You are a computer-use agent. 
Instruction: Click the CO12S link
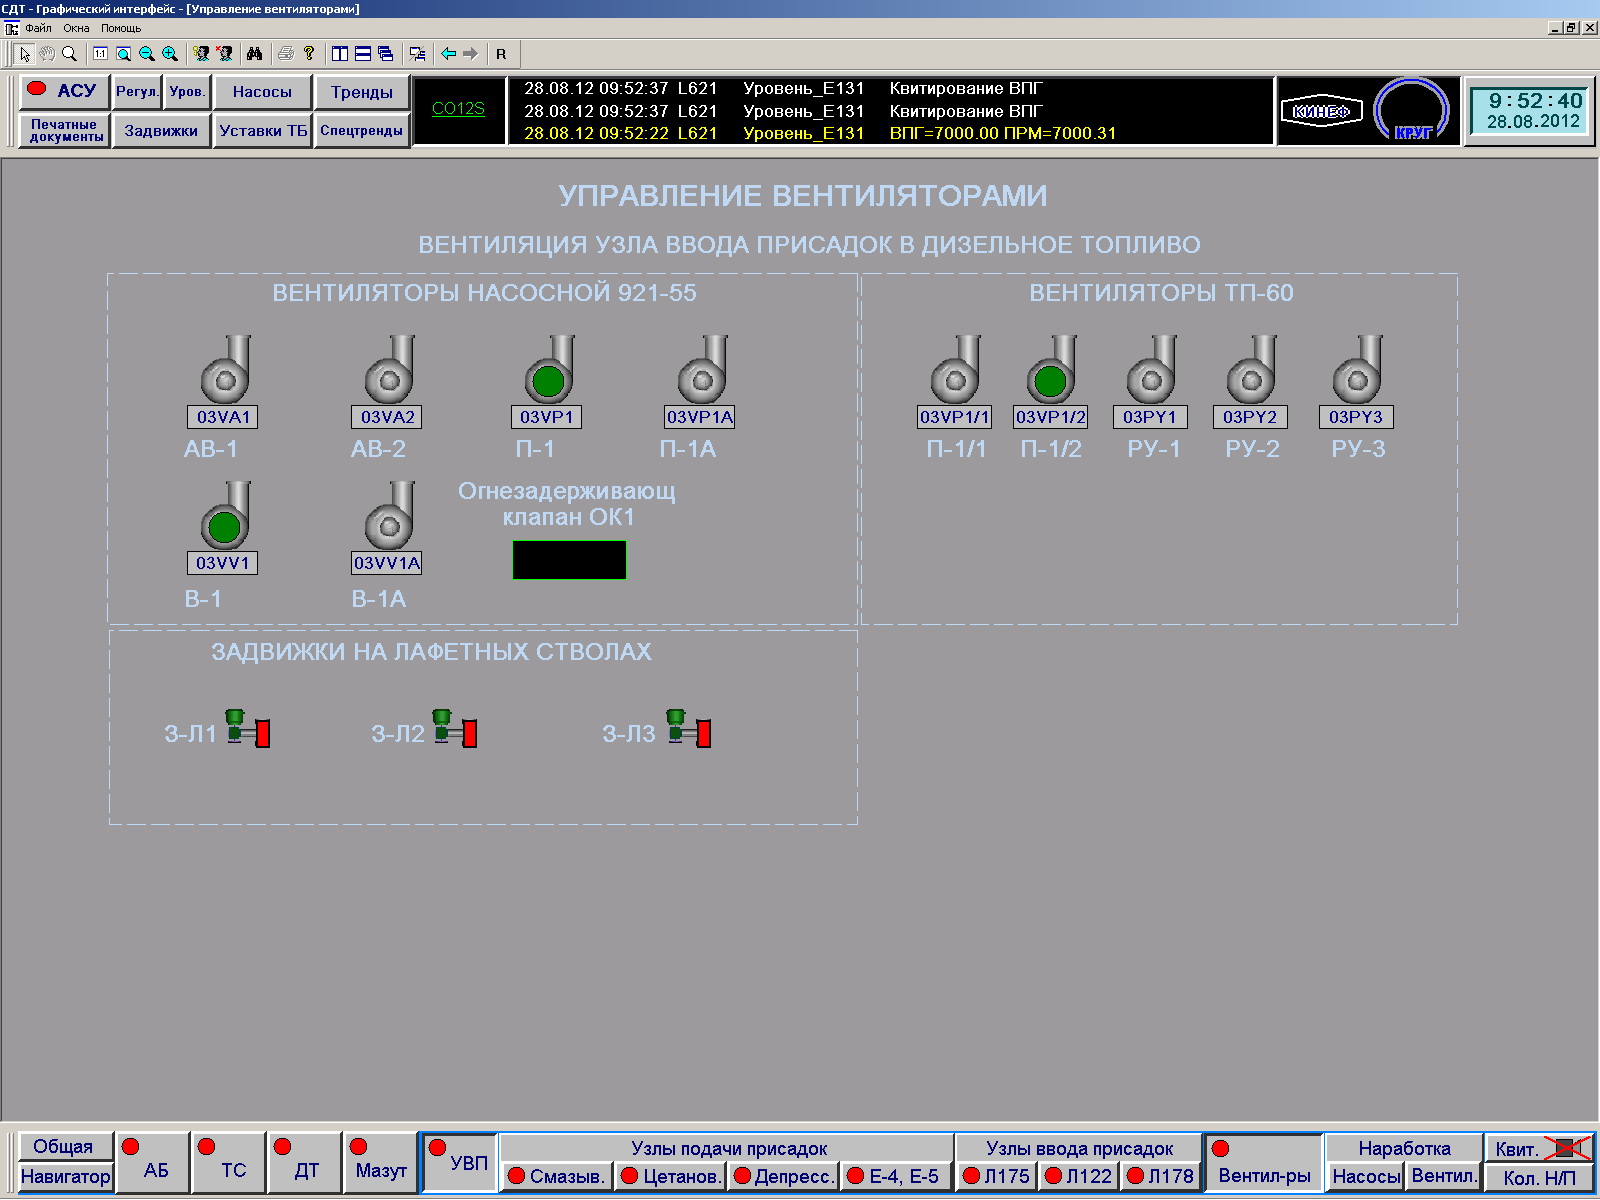pos(458,109)
